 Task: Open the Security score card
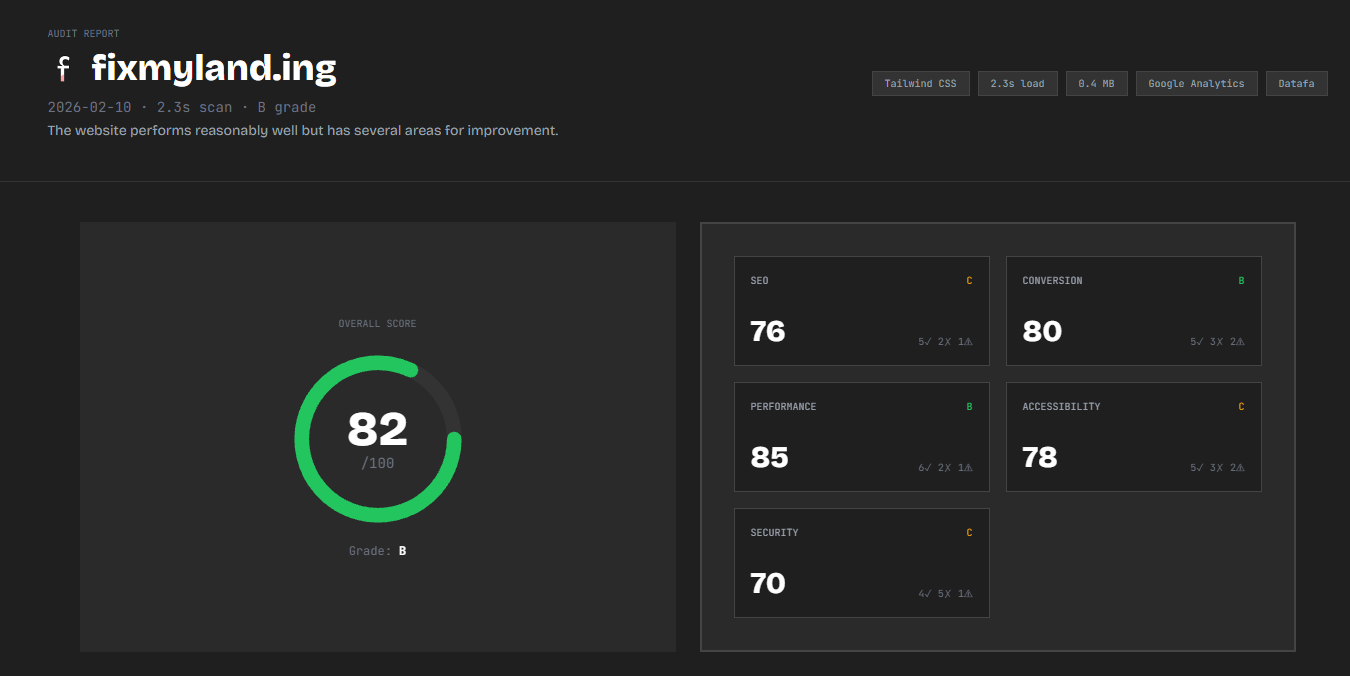[861, 563]
